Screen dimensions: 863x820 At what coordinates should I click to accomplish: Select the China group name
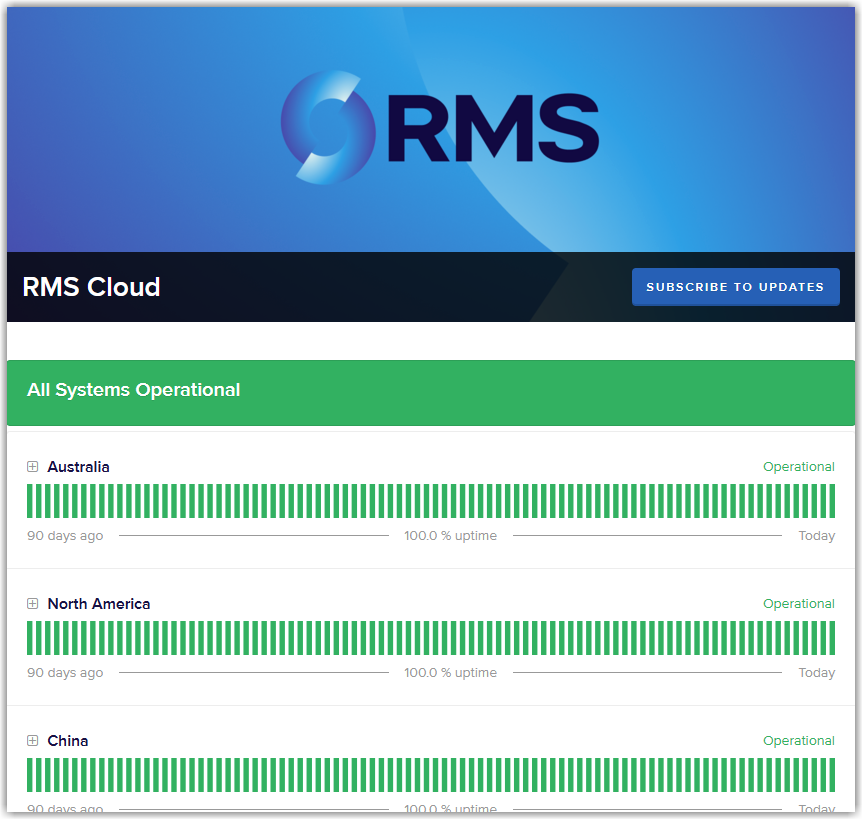point(68,741)
